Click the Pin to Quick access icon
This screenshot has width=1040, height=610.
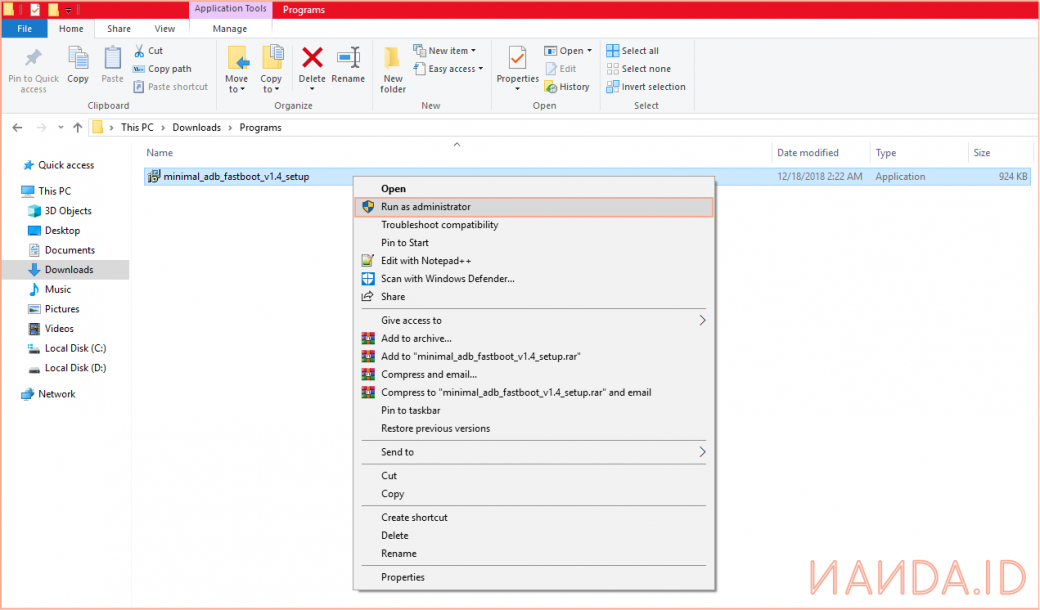(33, 59)
